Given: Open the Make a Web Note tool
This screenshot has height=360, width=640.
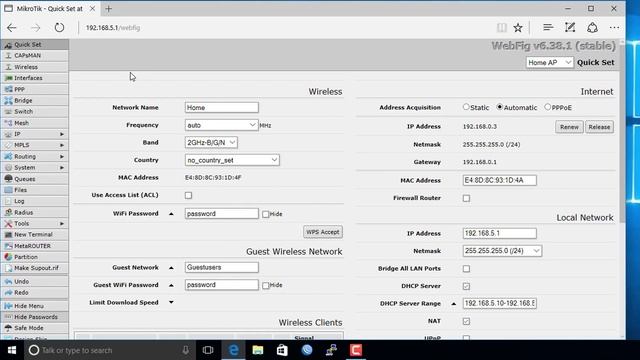Looking at the screenshot, I should click(570, 27).
